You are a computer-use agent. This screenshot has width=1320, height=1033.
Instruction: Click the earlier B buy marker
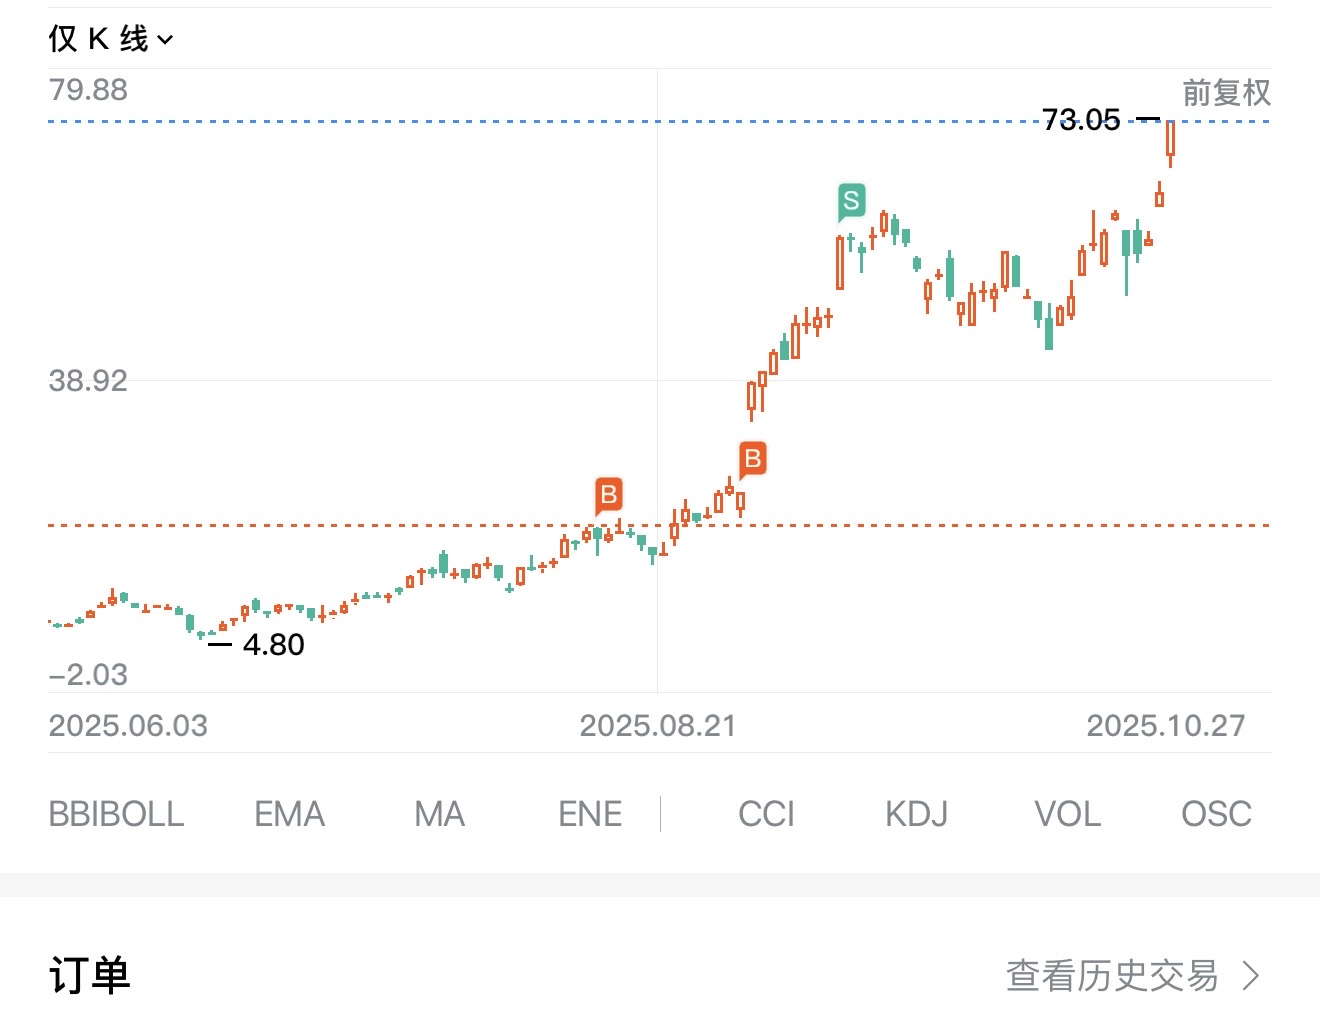608,495
